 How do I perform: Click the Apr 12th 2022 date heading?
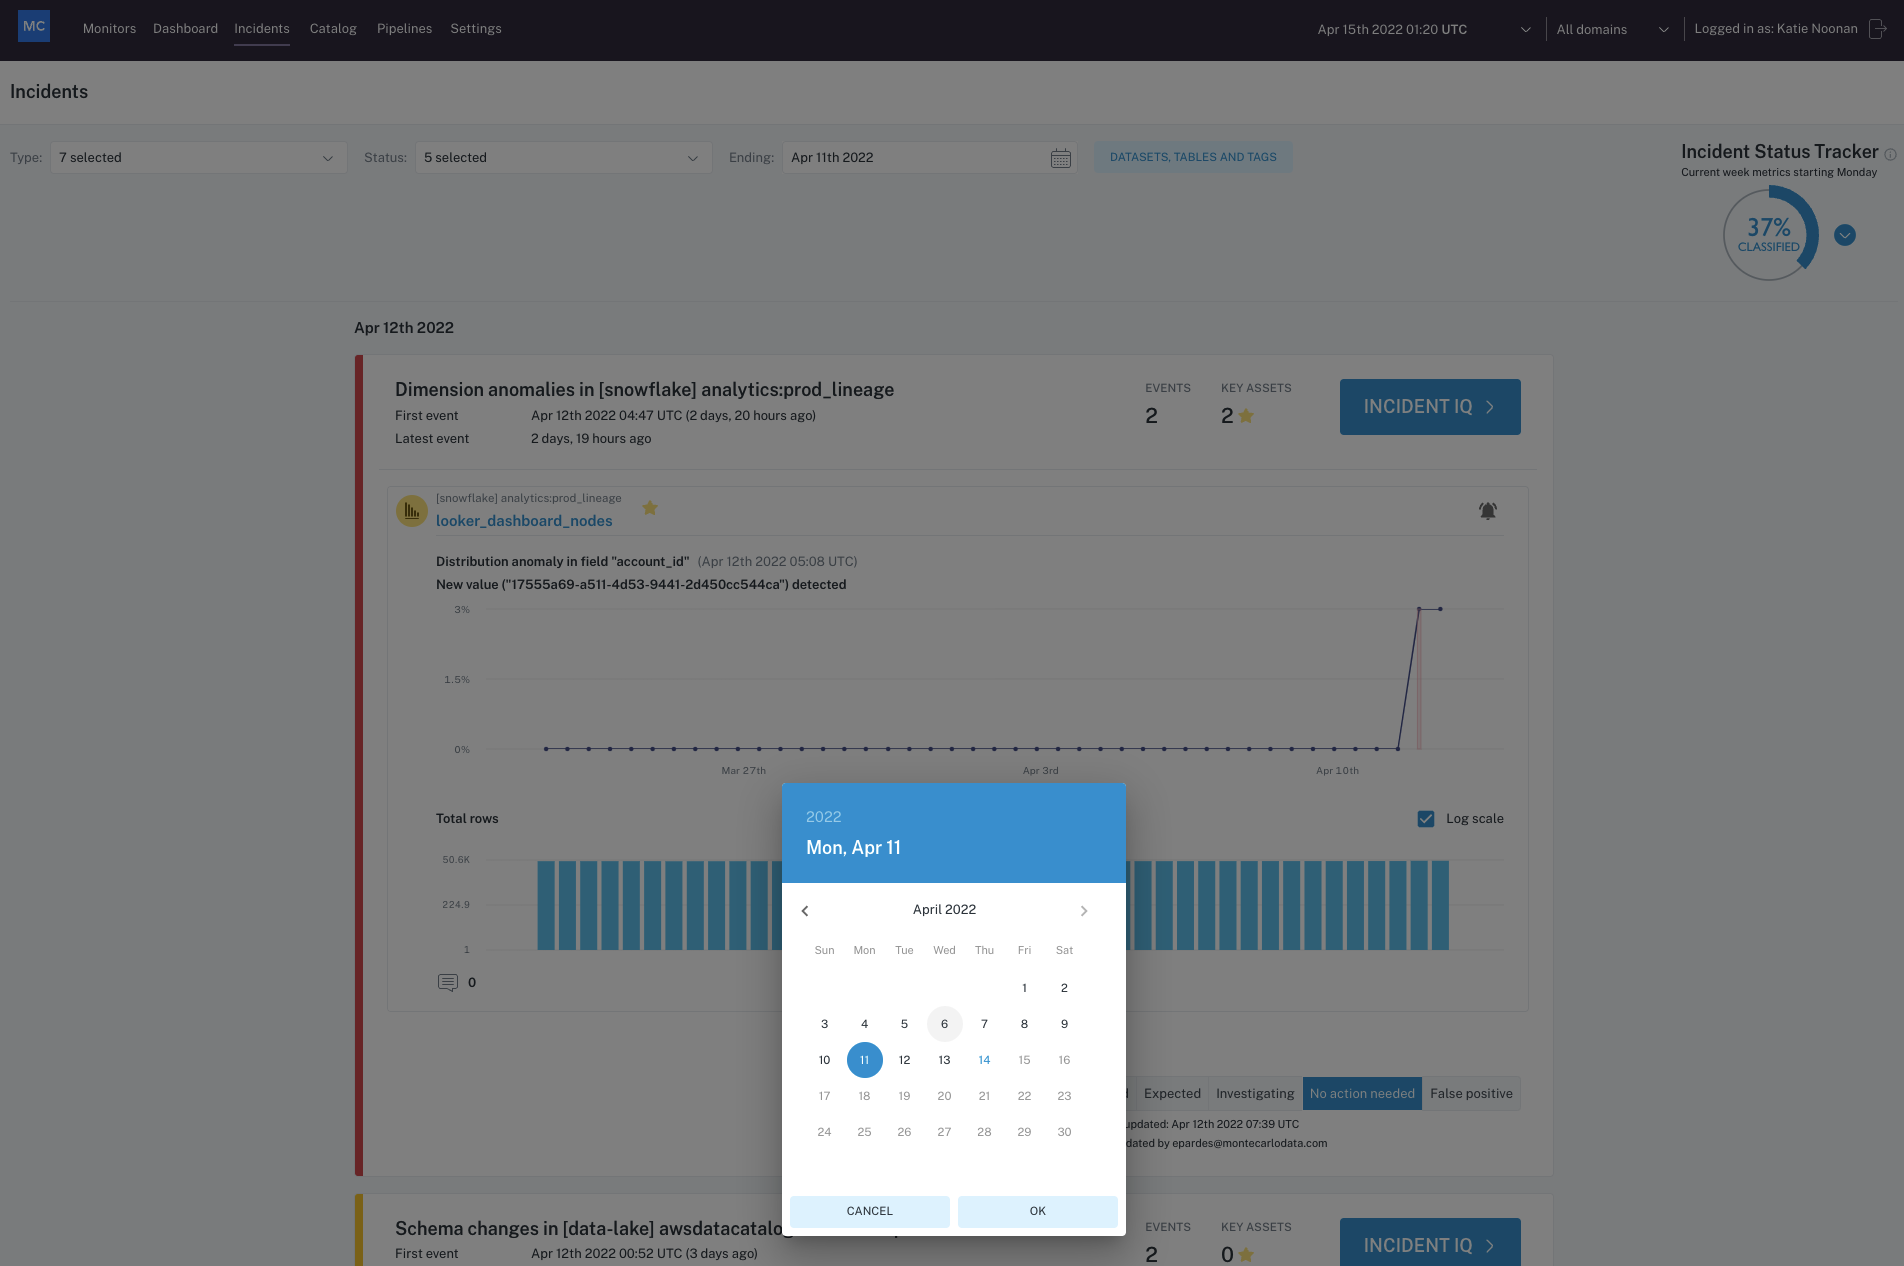click(404, 328)
